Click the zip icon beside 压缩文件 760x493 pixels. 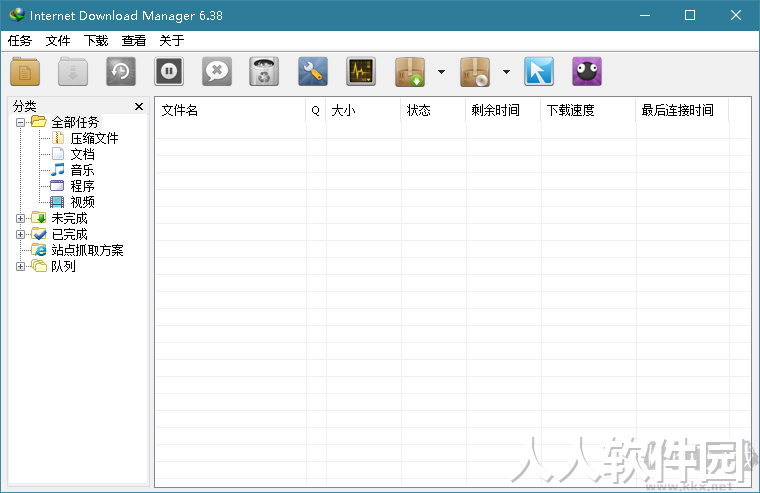(58, 138)
